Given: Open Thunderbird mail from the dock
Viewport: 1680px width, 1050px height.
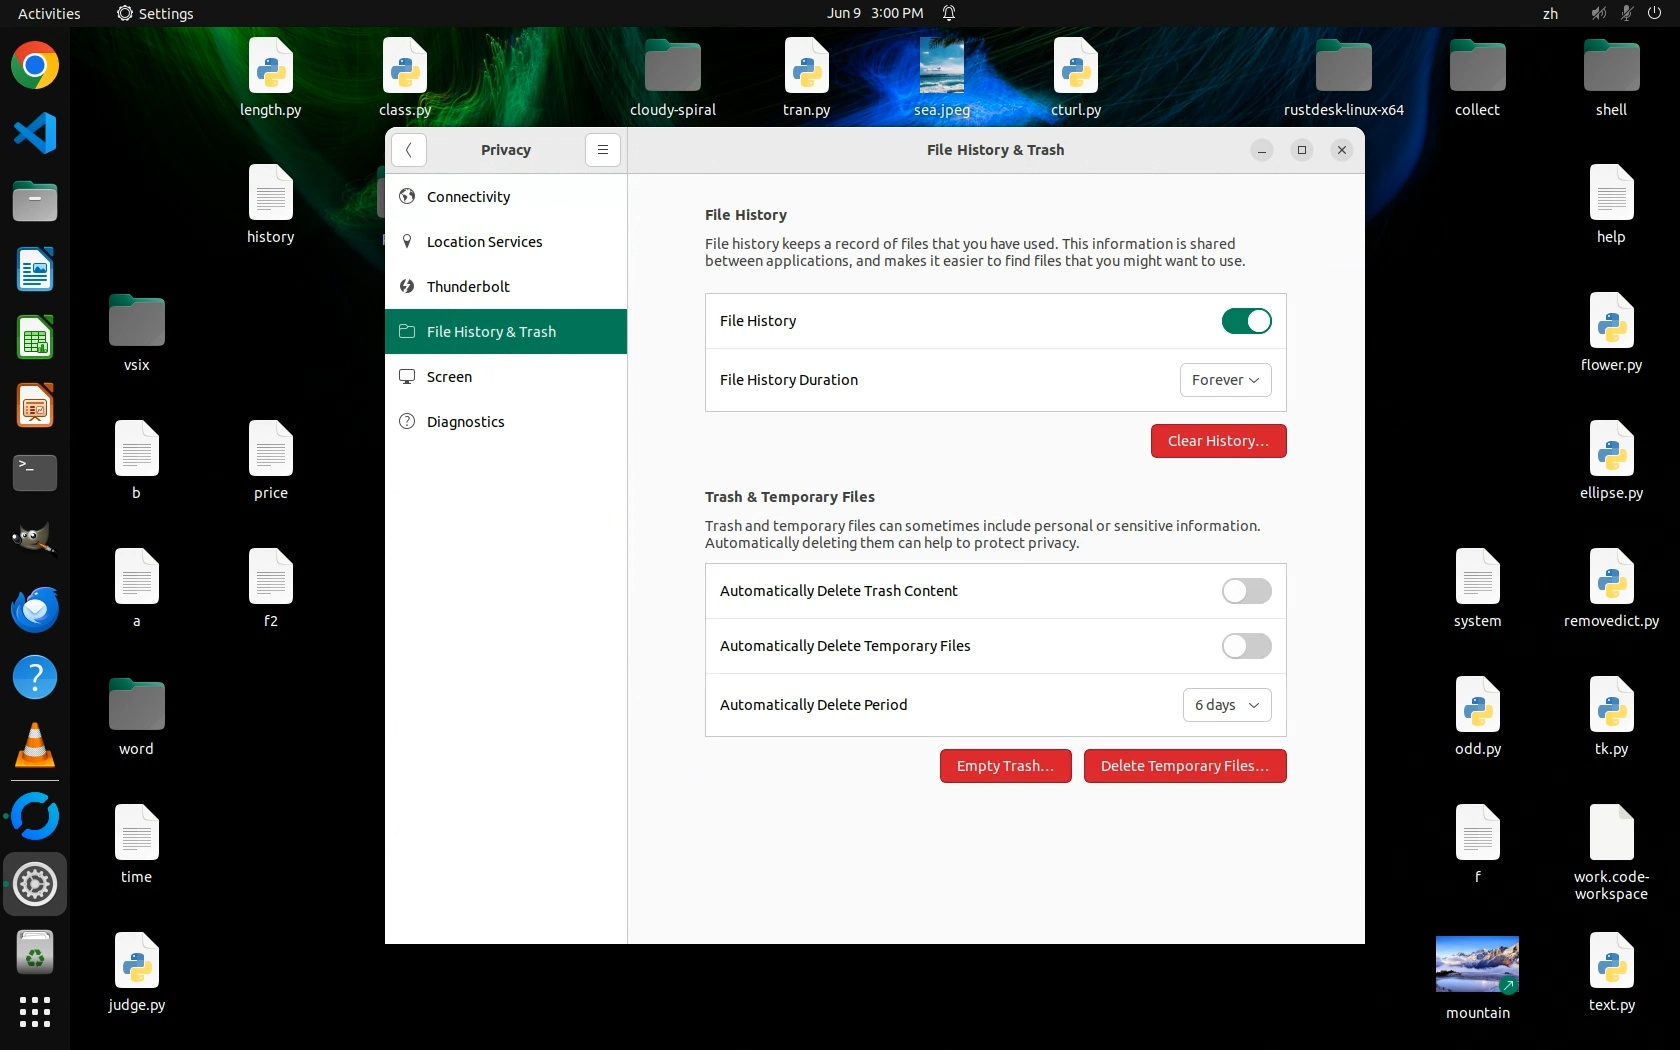Looking at the screenshot, I should (35, 609).
